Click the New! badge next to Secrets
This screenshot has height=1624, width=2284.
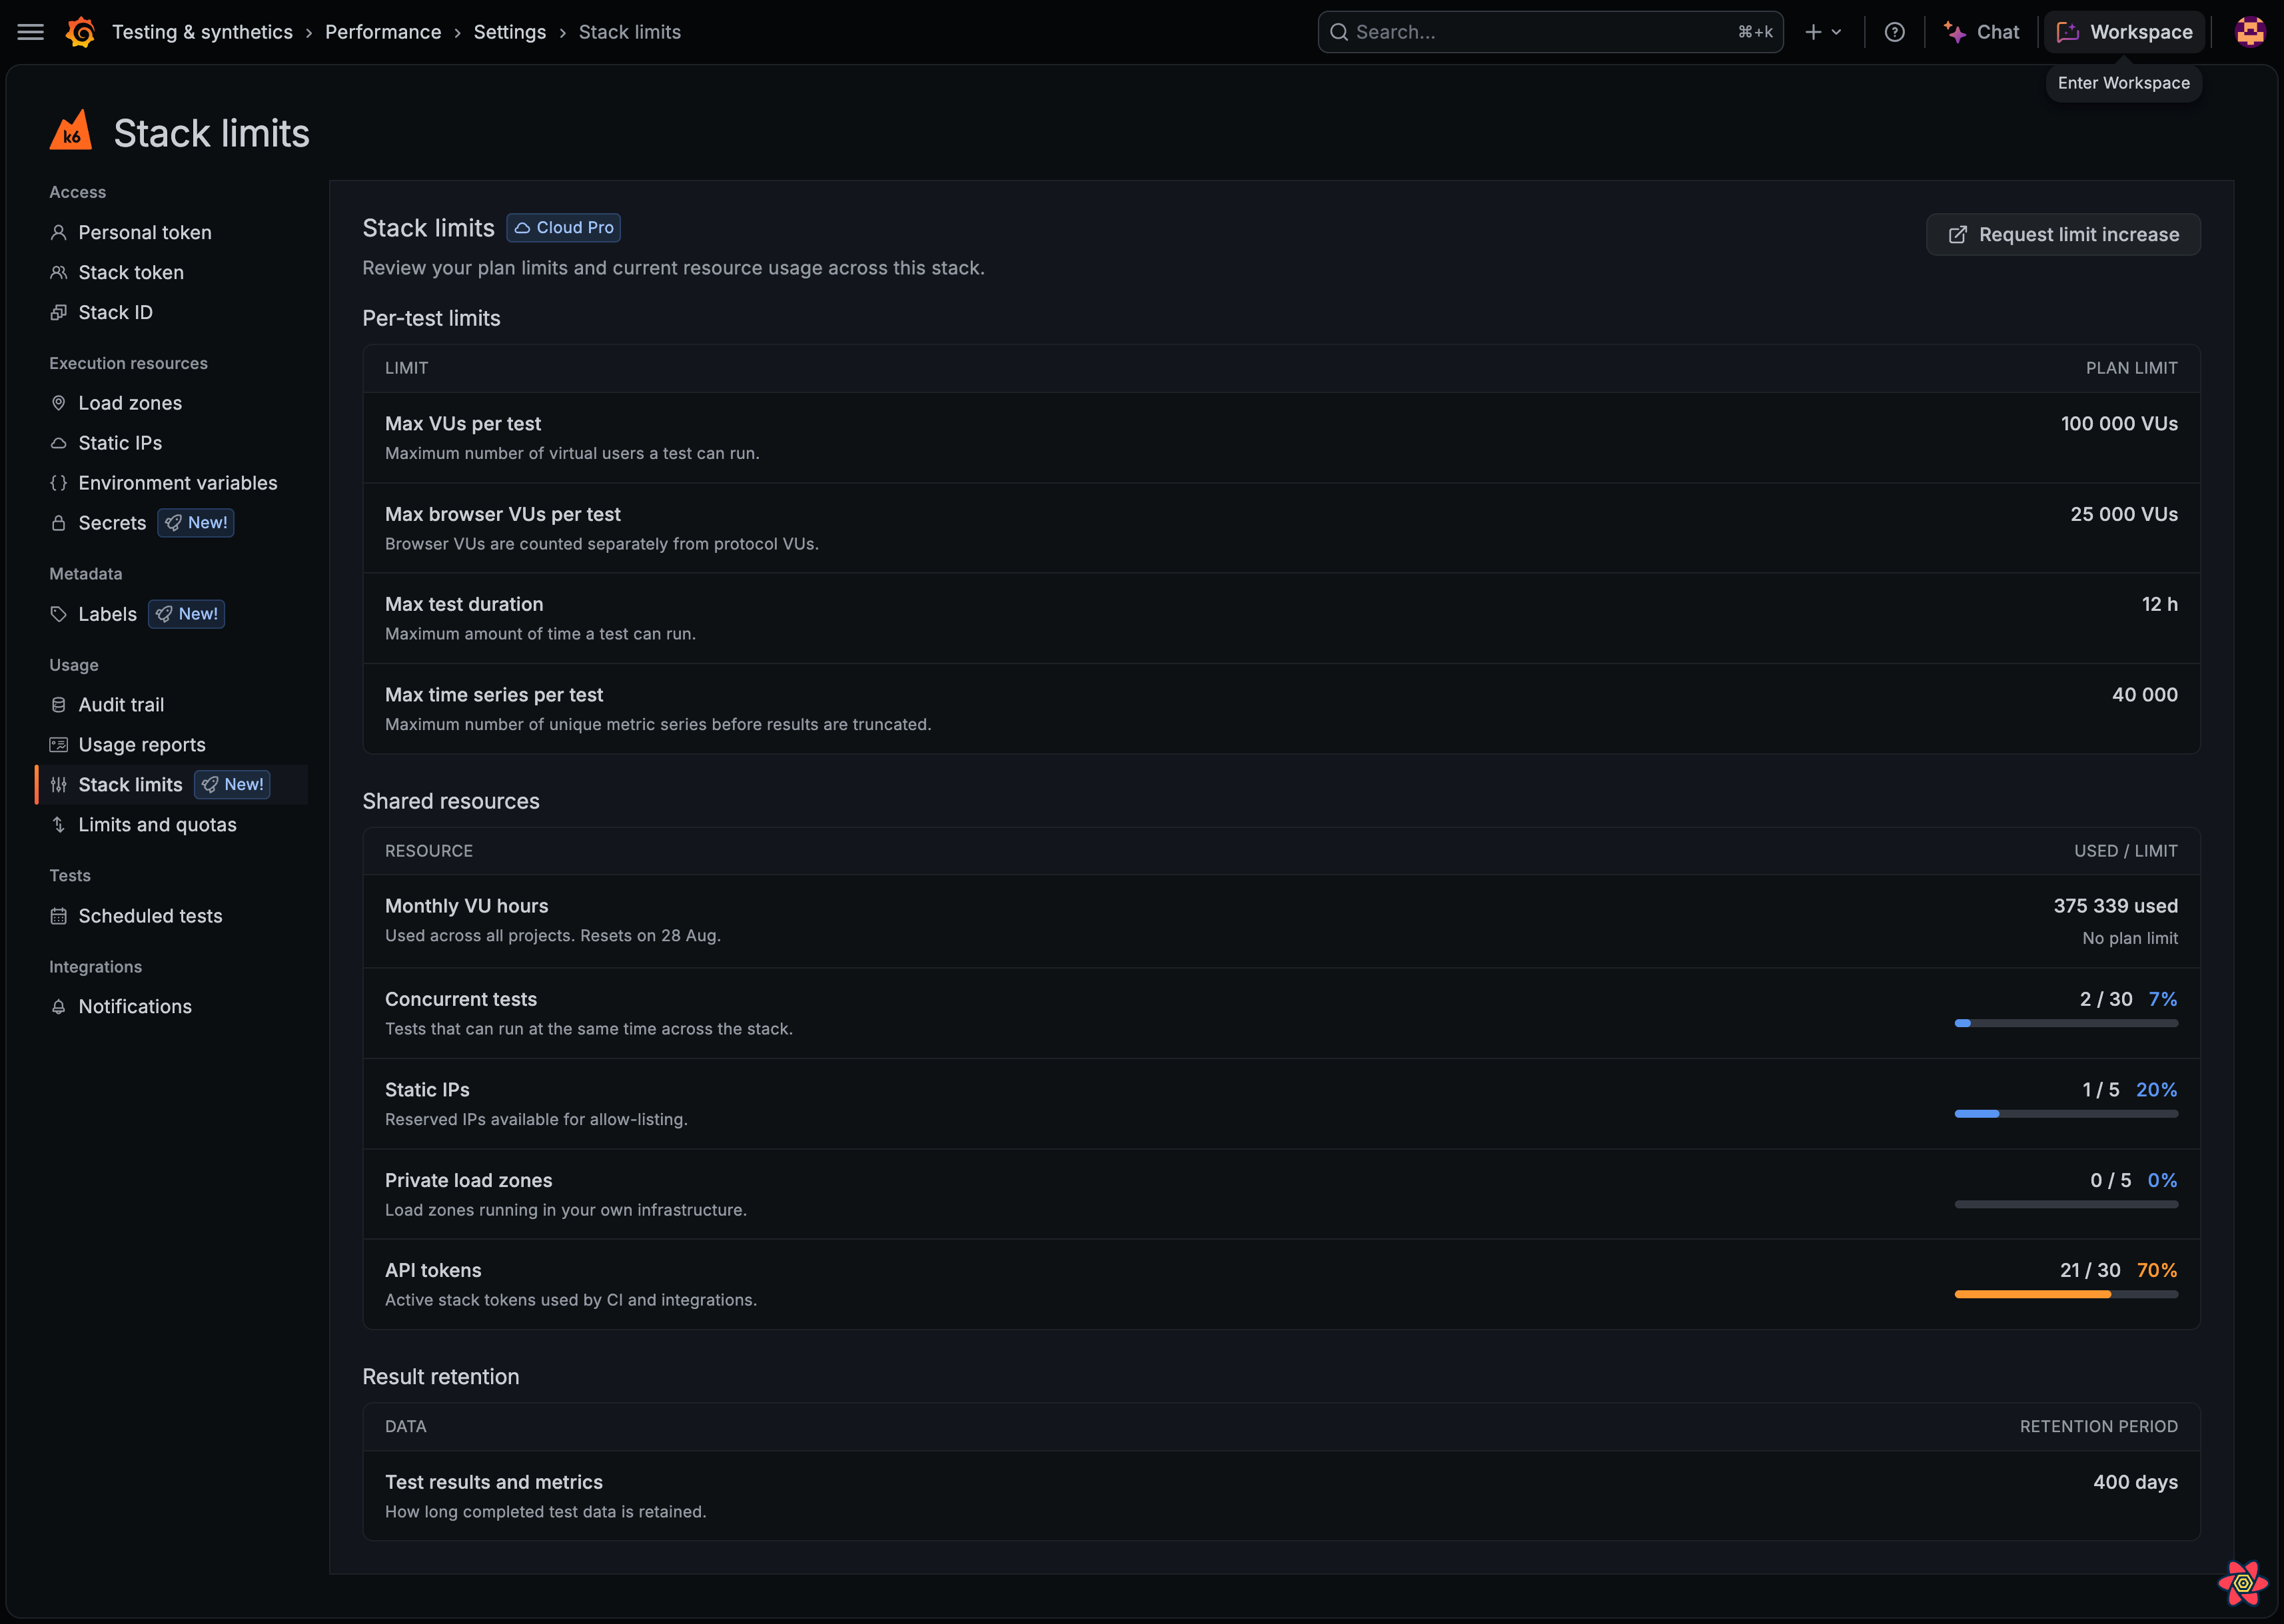[x=196, y=523]
